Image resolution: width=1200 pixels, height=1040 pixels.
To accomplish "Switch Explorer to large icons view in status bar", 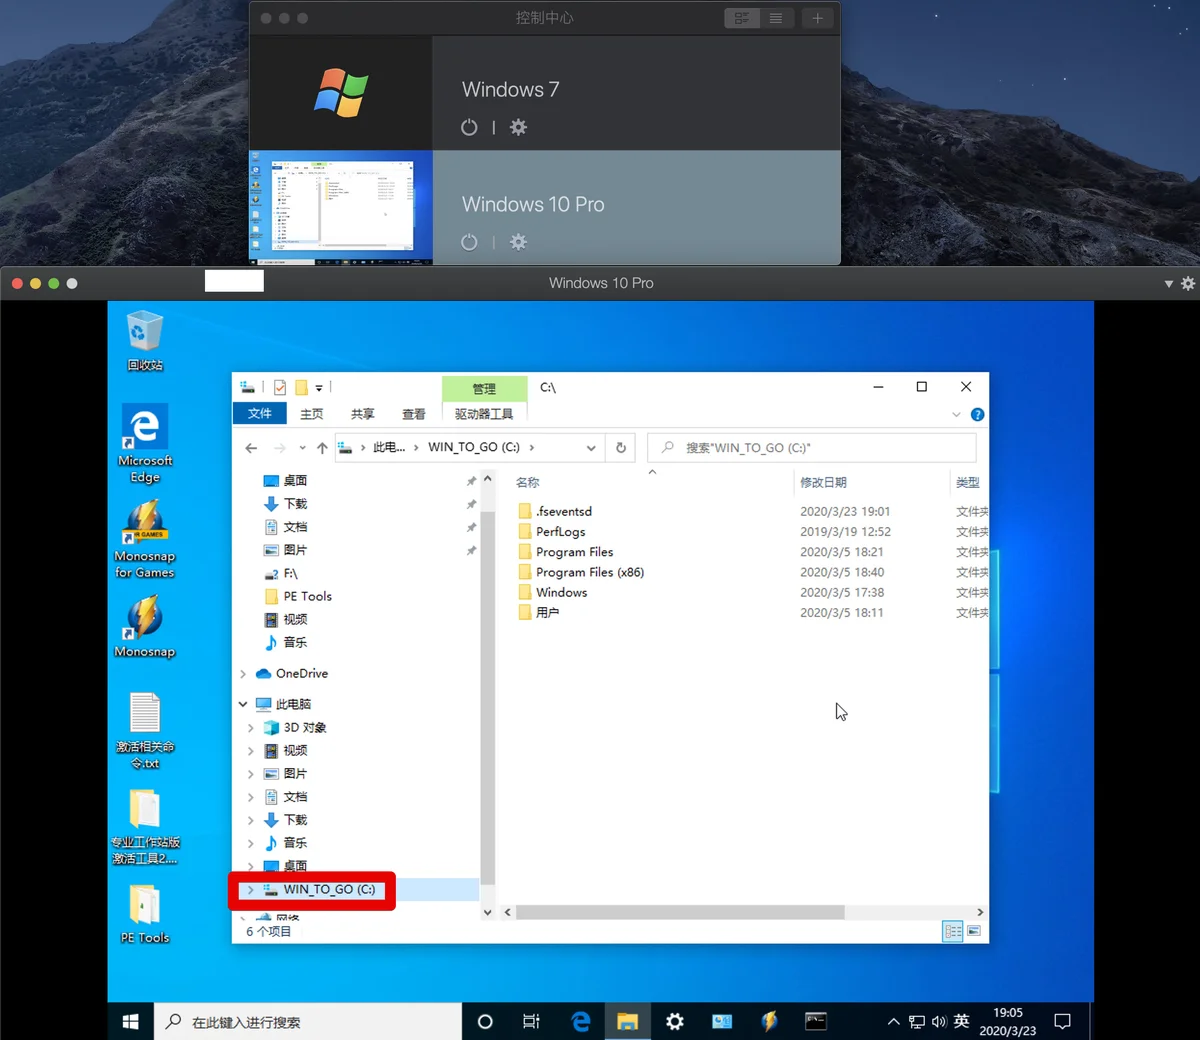I will coord(974,931).
